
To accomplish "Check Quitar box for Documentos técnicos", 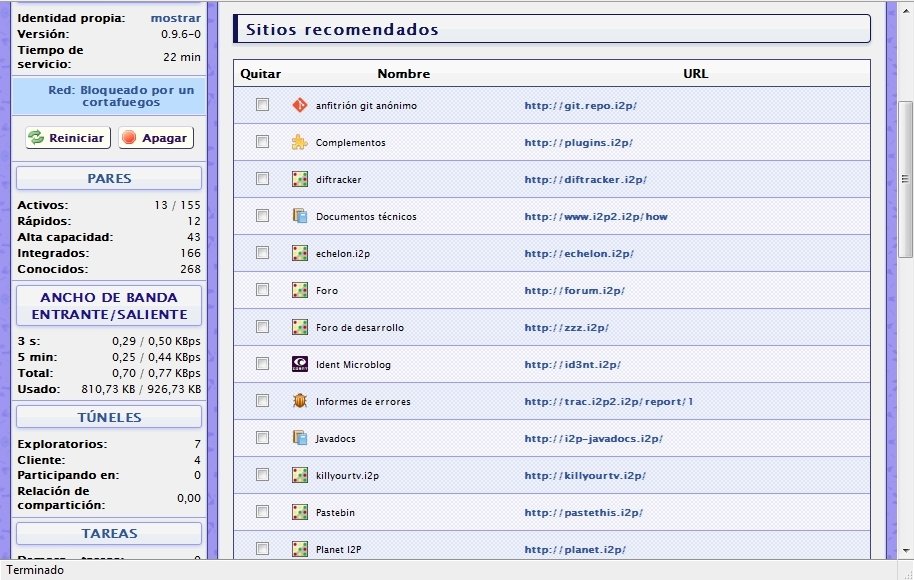I will point(262,216).
